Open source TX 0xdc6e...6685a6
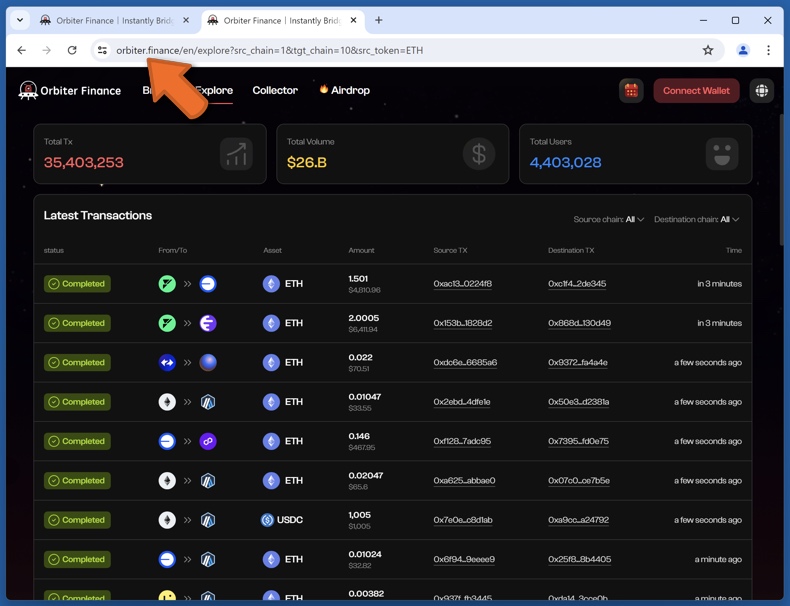The width and height of the screenshot is (790, 606). point(465,363)
